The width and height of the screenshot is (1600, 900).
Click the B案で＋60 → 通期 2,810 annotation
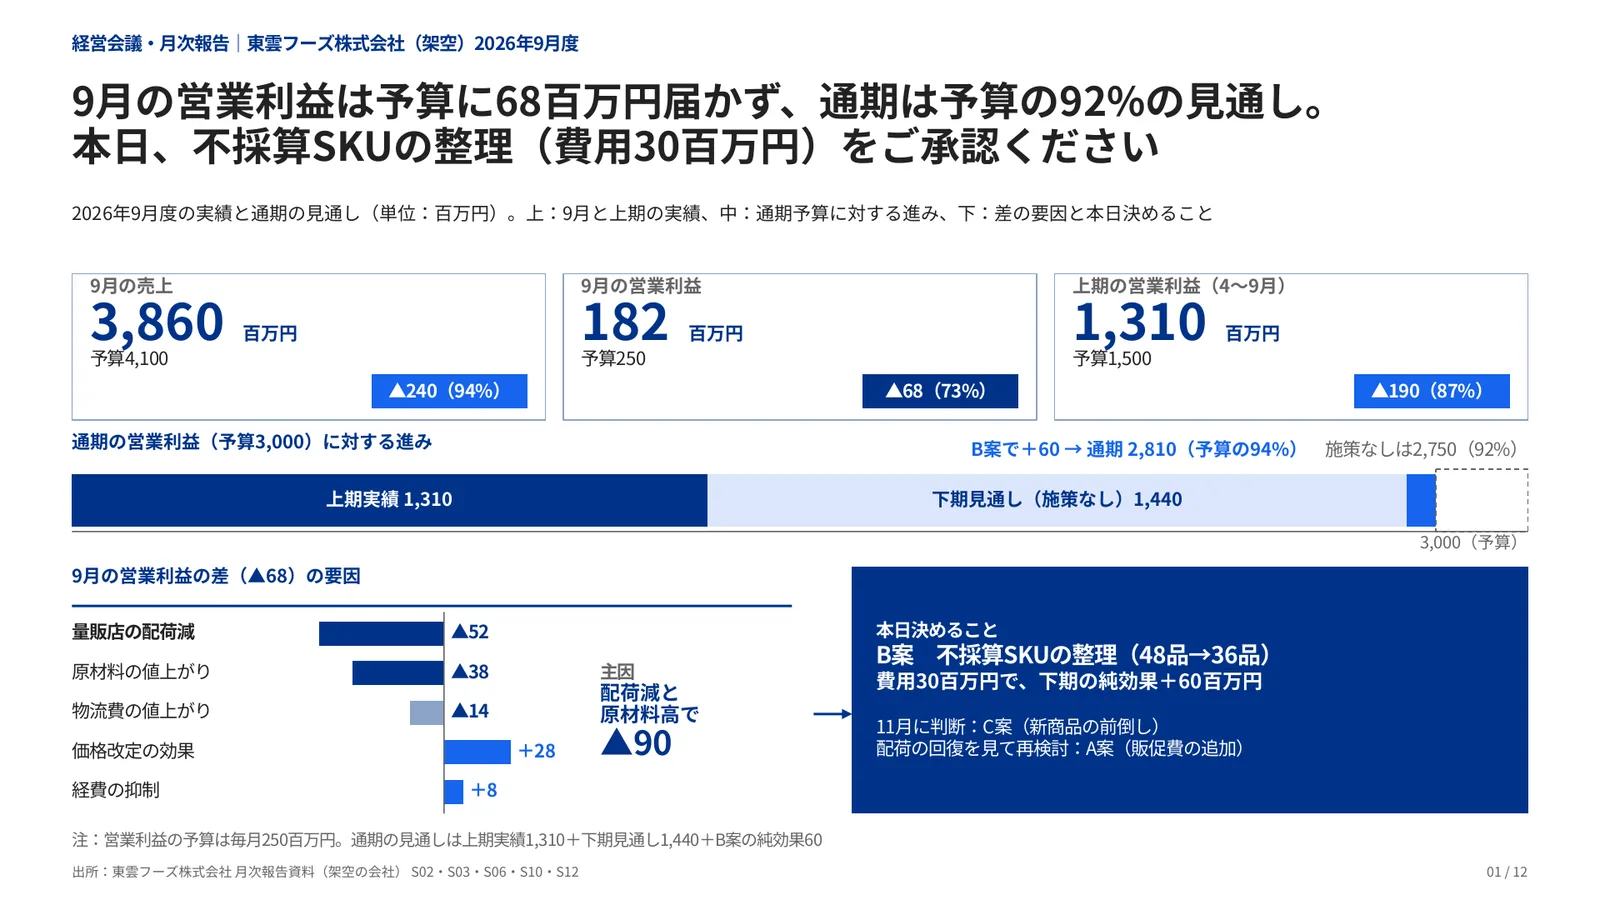pos(1134,449)
